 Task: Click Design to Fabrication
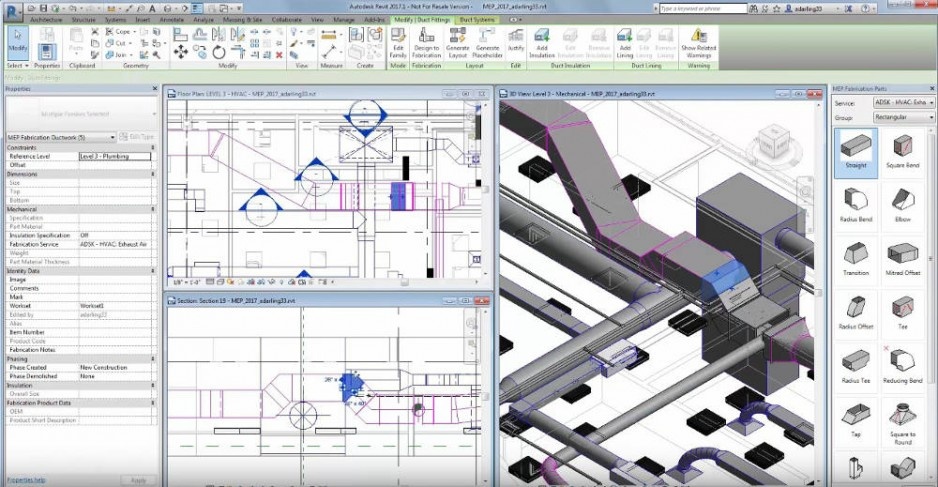[427, 43]
